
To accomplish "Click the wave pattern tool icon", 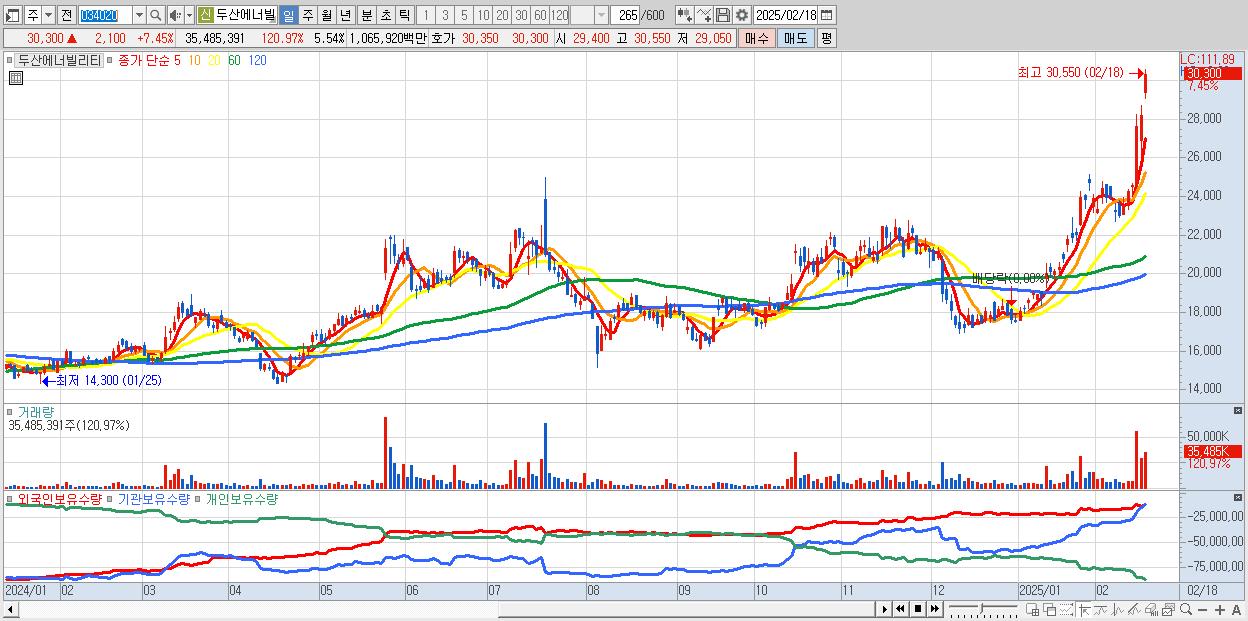I will coord(1117,609).
